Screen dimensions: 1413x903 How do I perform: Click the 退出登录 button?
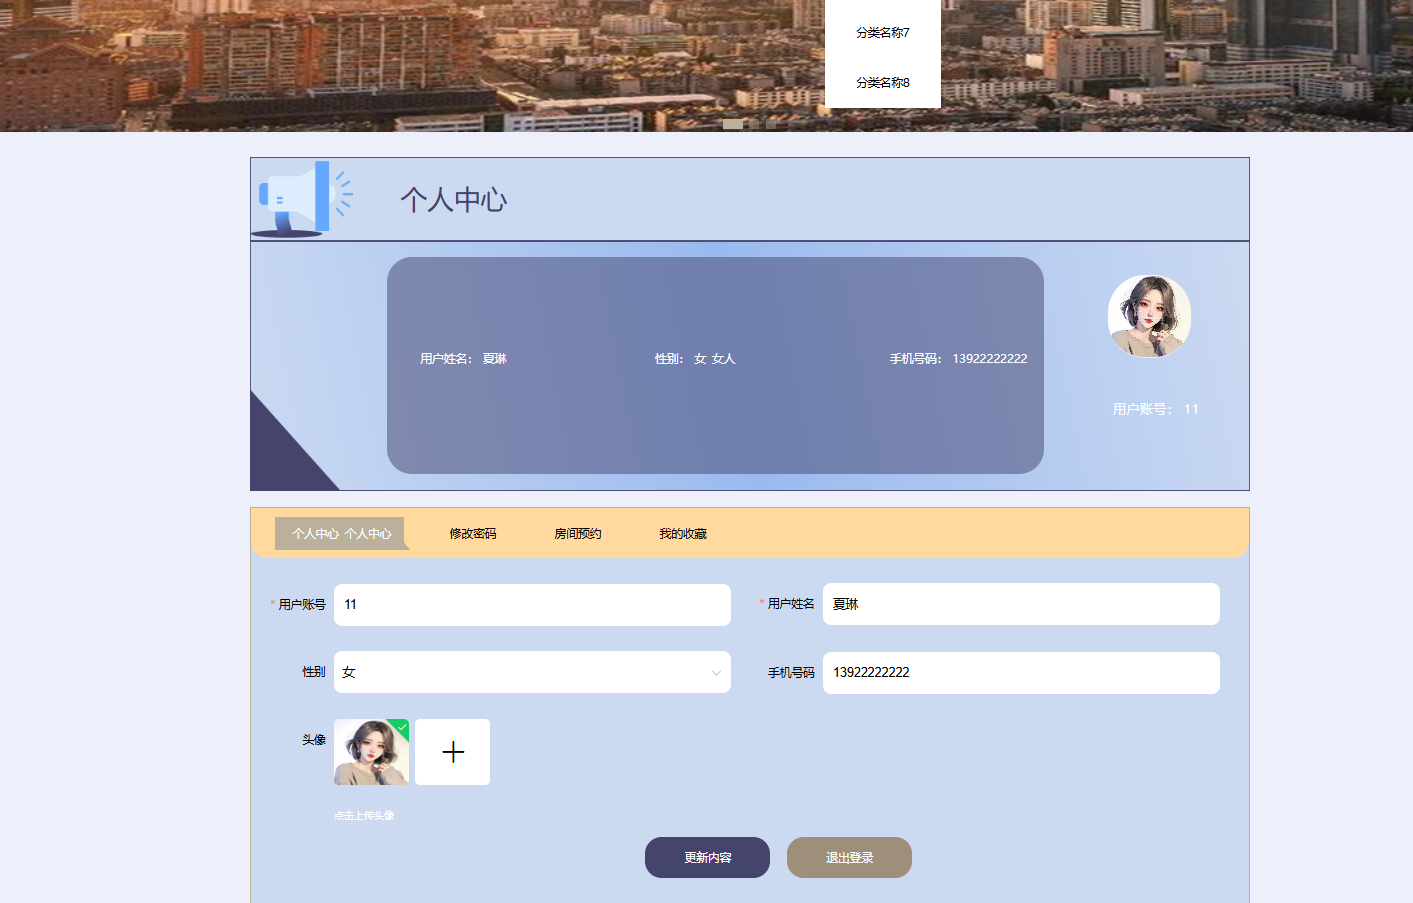[849, 858]
